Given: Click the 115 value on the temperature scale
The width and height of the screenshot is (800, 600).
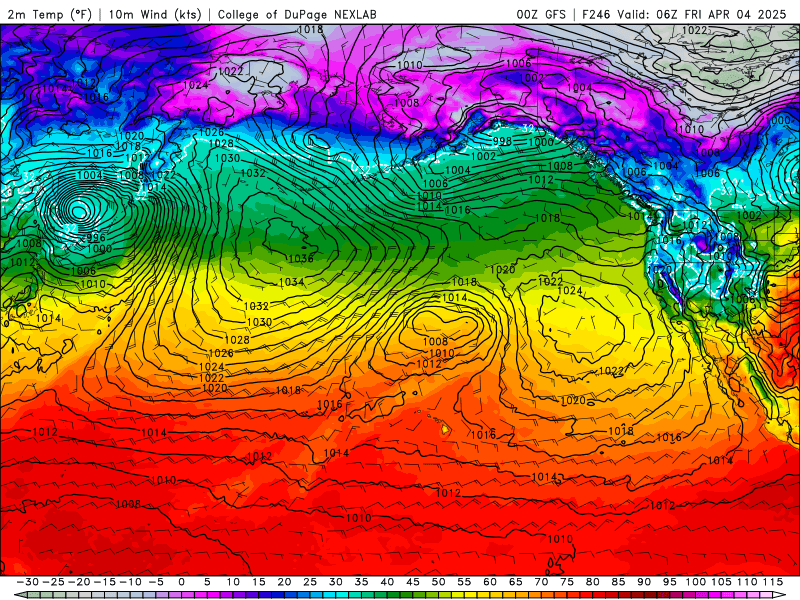Looking at the screenshot, I should (x=773, y=582).
